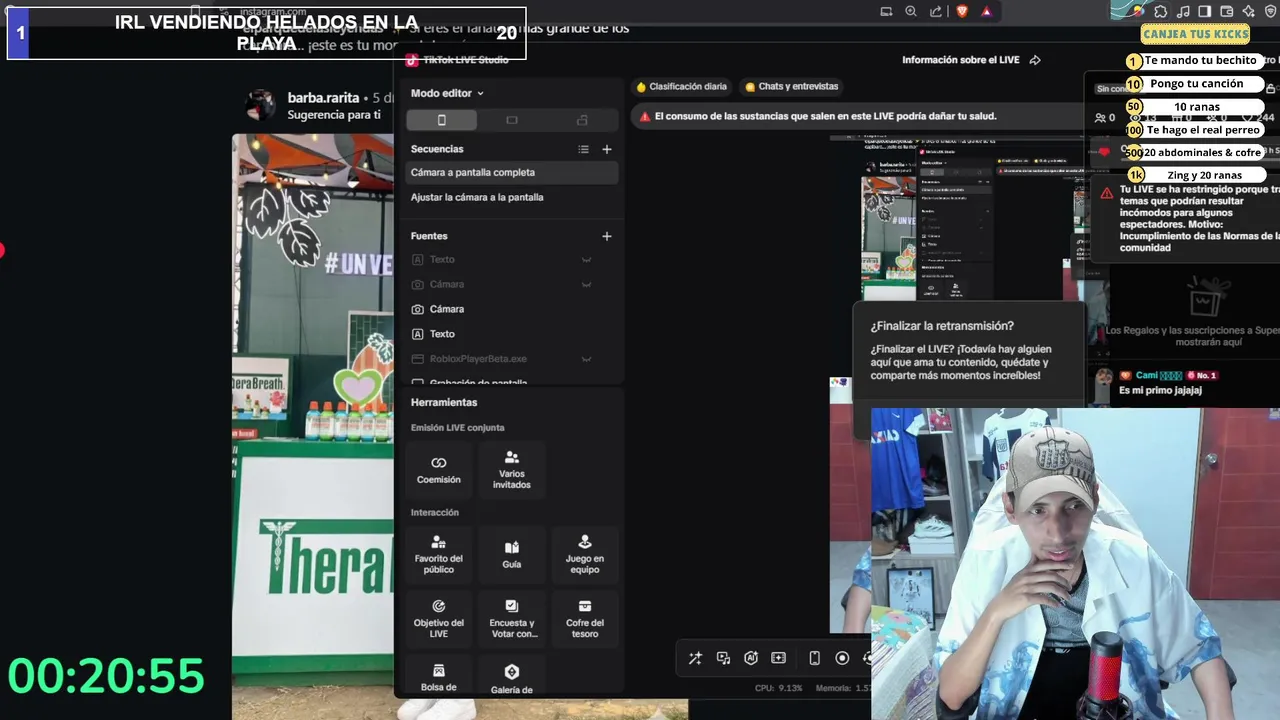Viewport: 1280px width, 720px height.
Task: Open Cofre del tesoro
Action: tap(585, 619)
